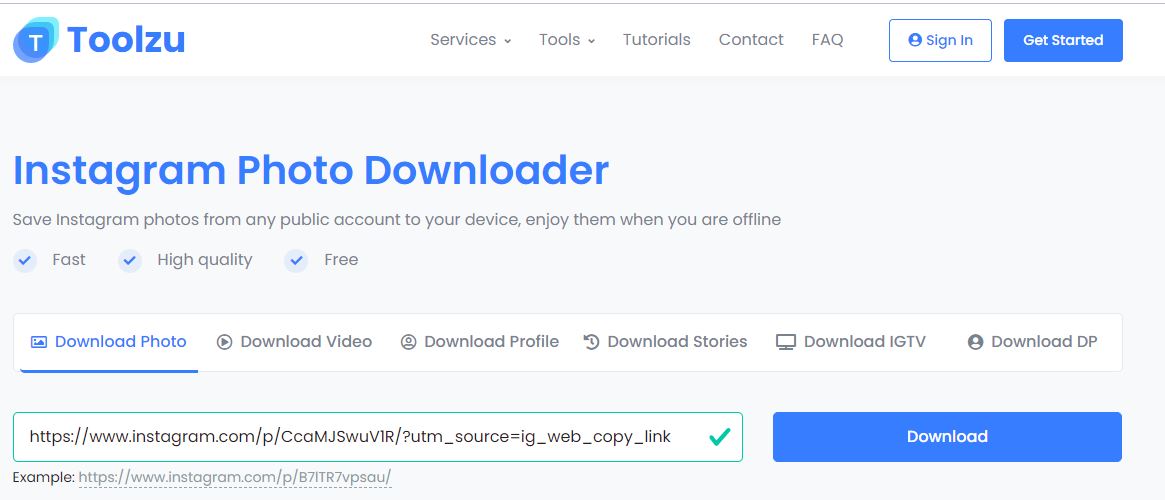The image size is (1165, 500).
Task: Click the monitor icon in Download IGTV
Action: (x=786, y=342)
